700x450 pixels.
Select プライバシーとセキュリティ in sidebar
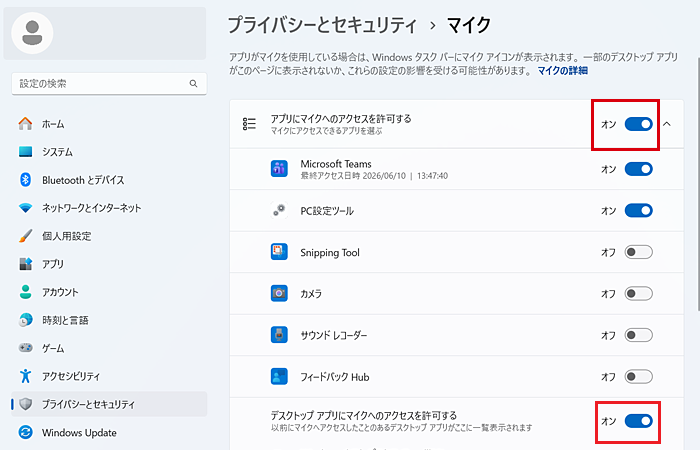(x=109, y=404)
